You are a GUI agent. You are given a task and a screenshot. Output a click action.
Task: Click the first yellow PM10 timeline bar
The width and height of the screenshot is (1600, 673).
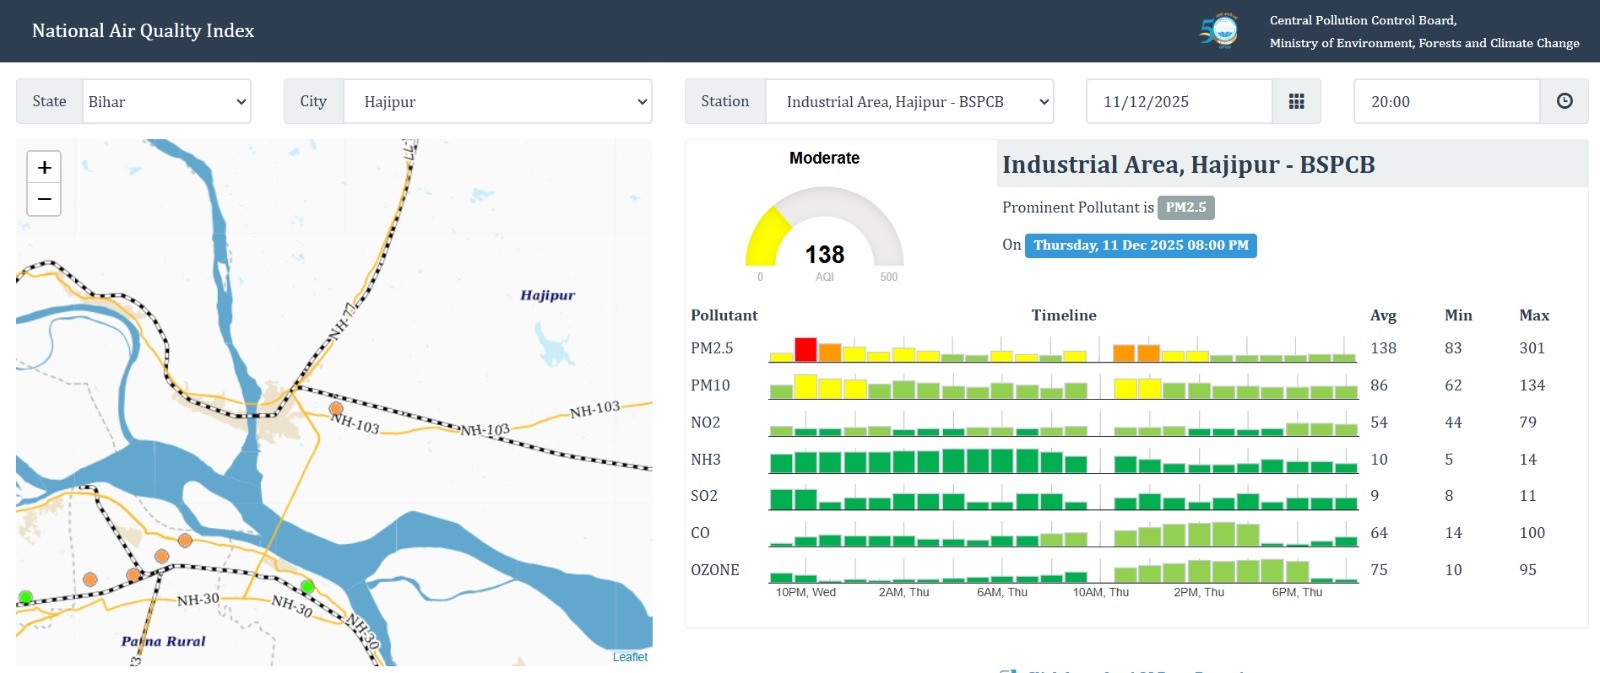pyautogui.click(x=805, y=387)
